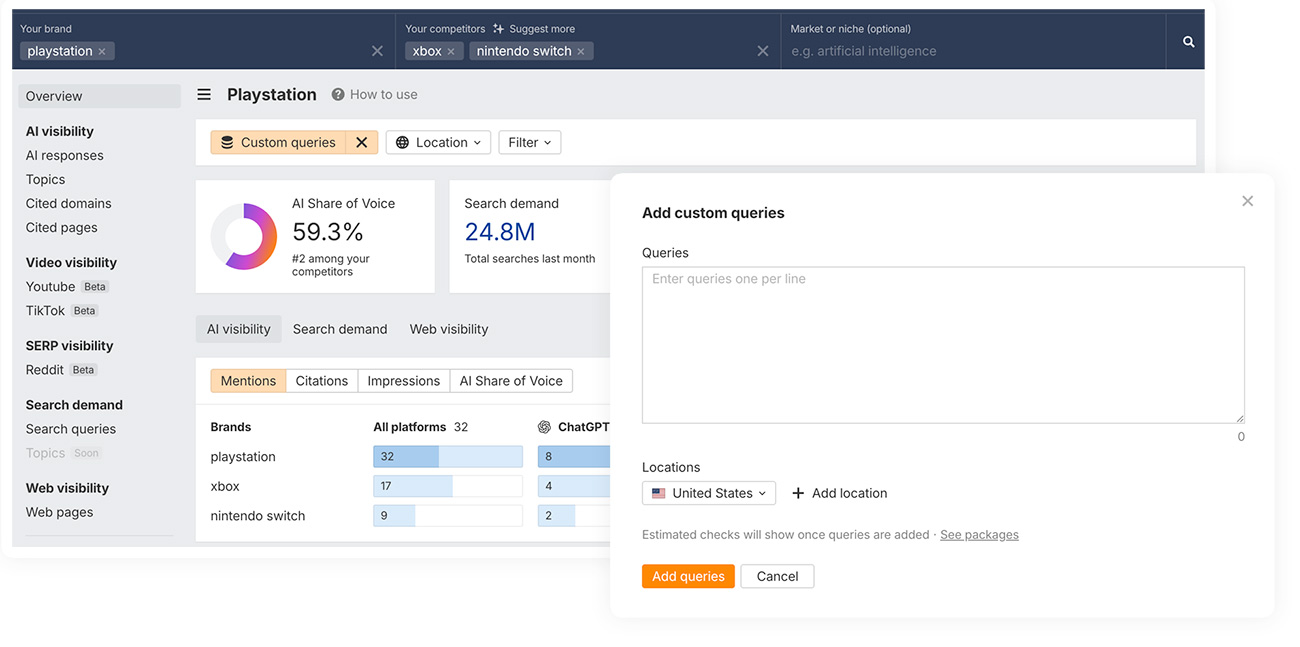Screen dimensions: 1300x647
Task: Switch to the Search demand tab
Action: (340, 329)
